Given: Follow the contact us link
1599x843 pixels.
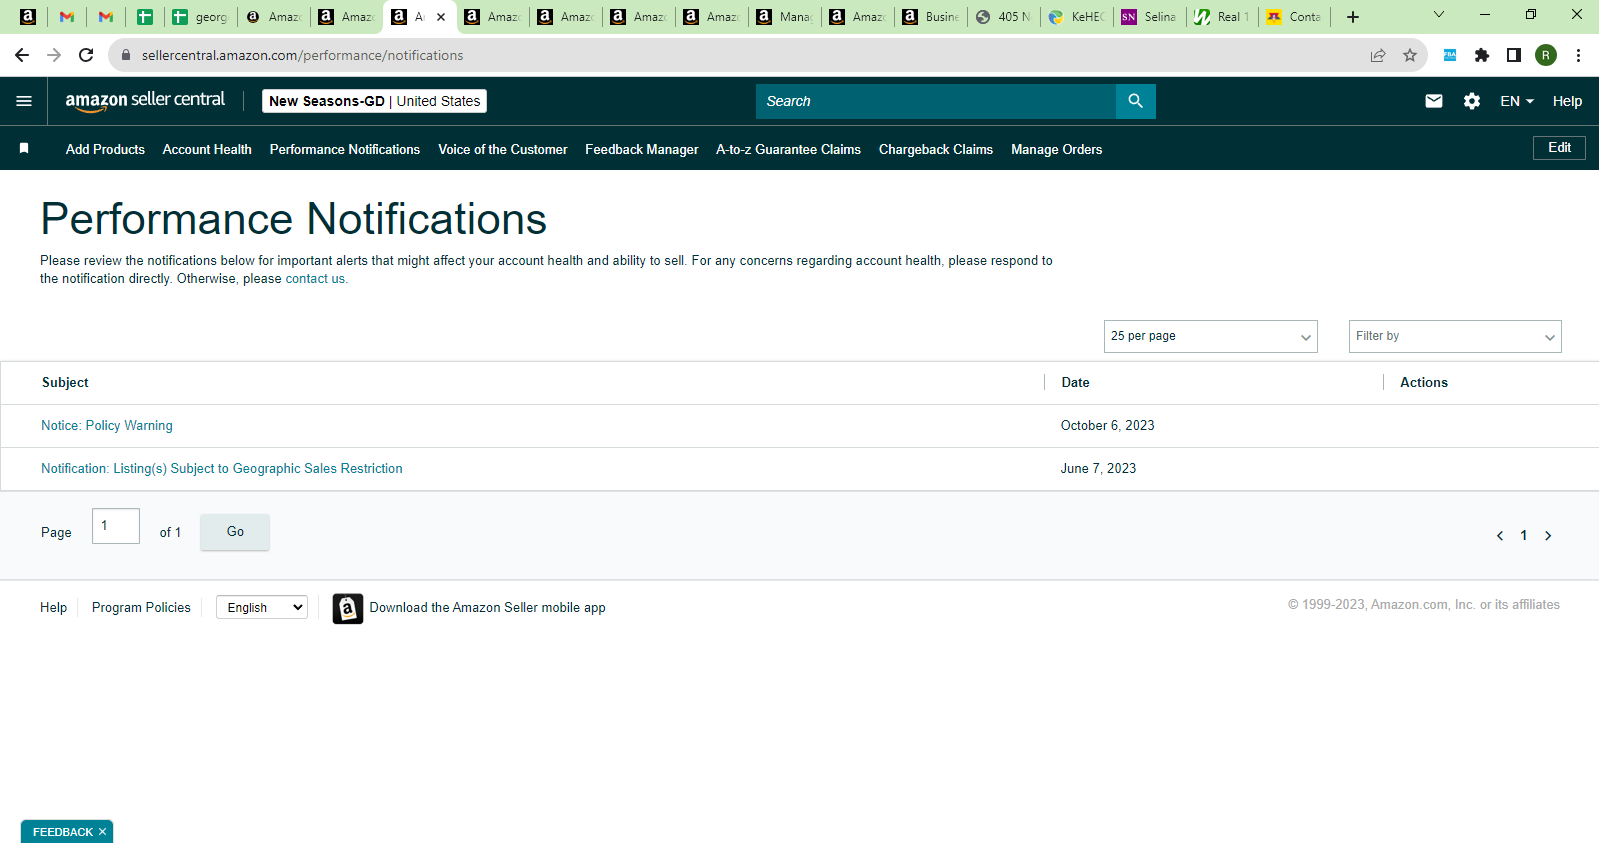Looking at the screenshot, I should point(315,279).
